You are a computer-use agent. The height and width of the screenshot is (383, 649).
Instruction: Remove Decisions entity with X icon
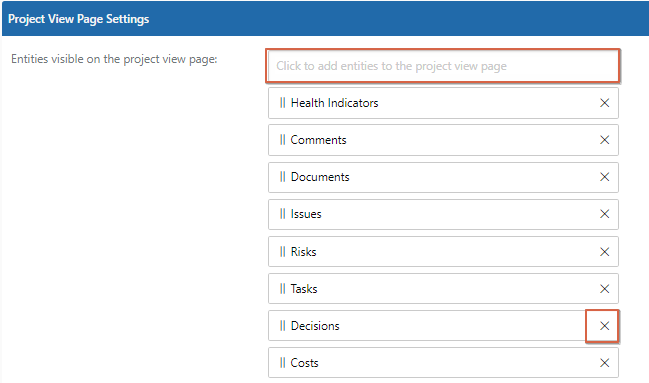604,326
